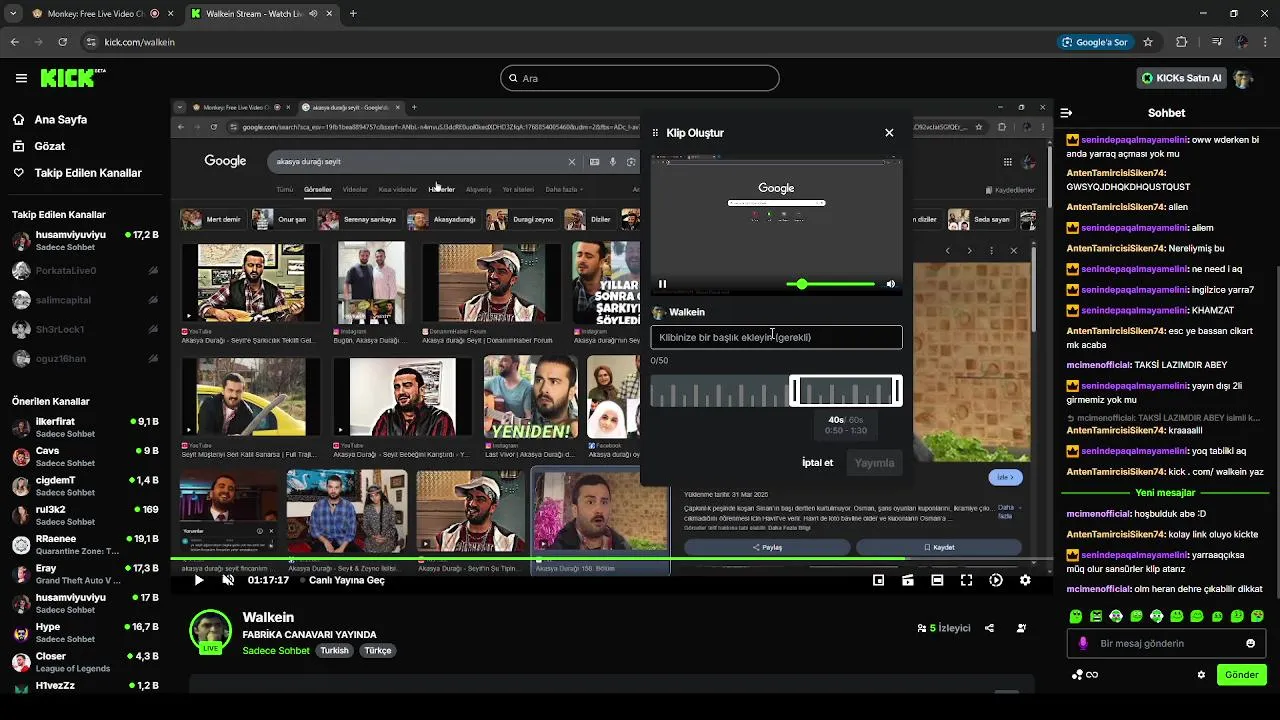
Task: Click İptal et to cancel clip
Action: click(x=817, y=463)
